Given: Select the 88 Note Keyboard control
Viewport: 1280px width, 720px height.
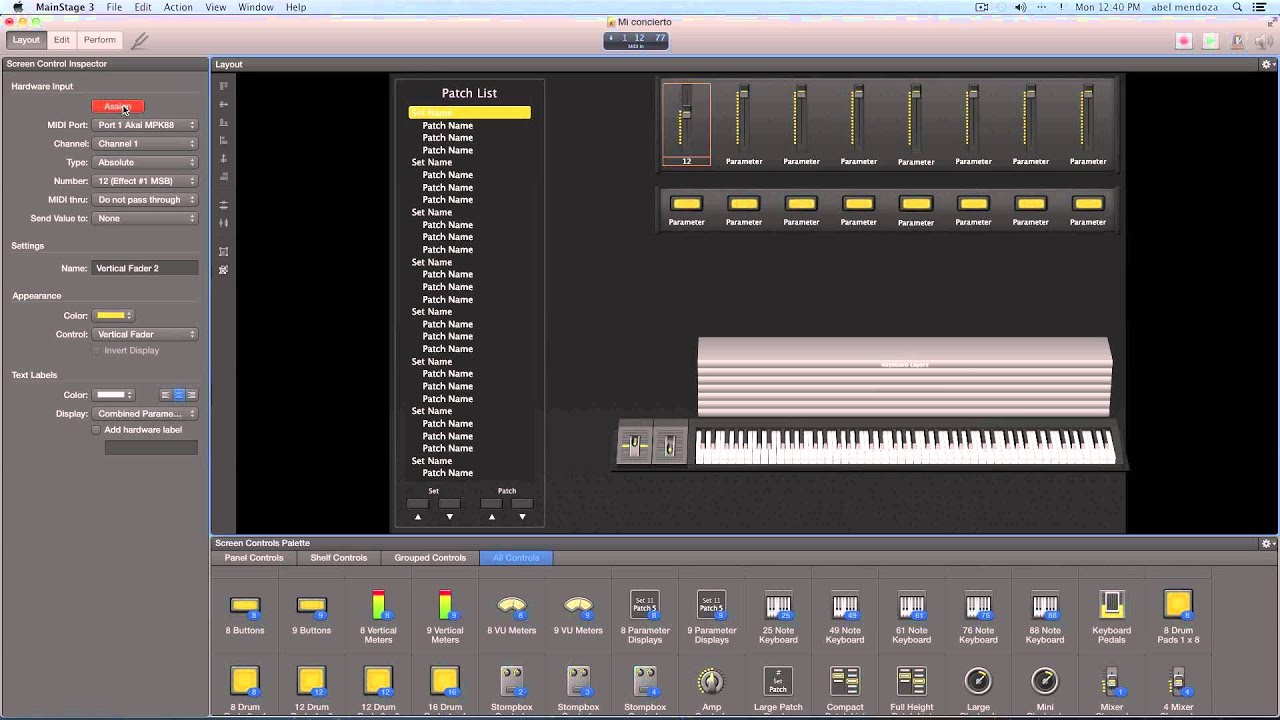Looking at the screenshot, I should click(1045, 616).
